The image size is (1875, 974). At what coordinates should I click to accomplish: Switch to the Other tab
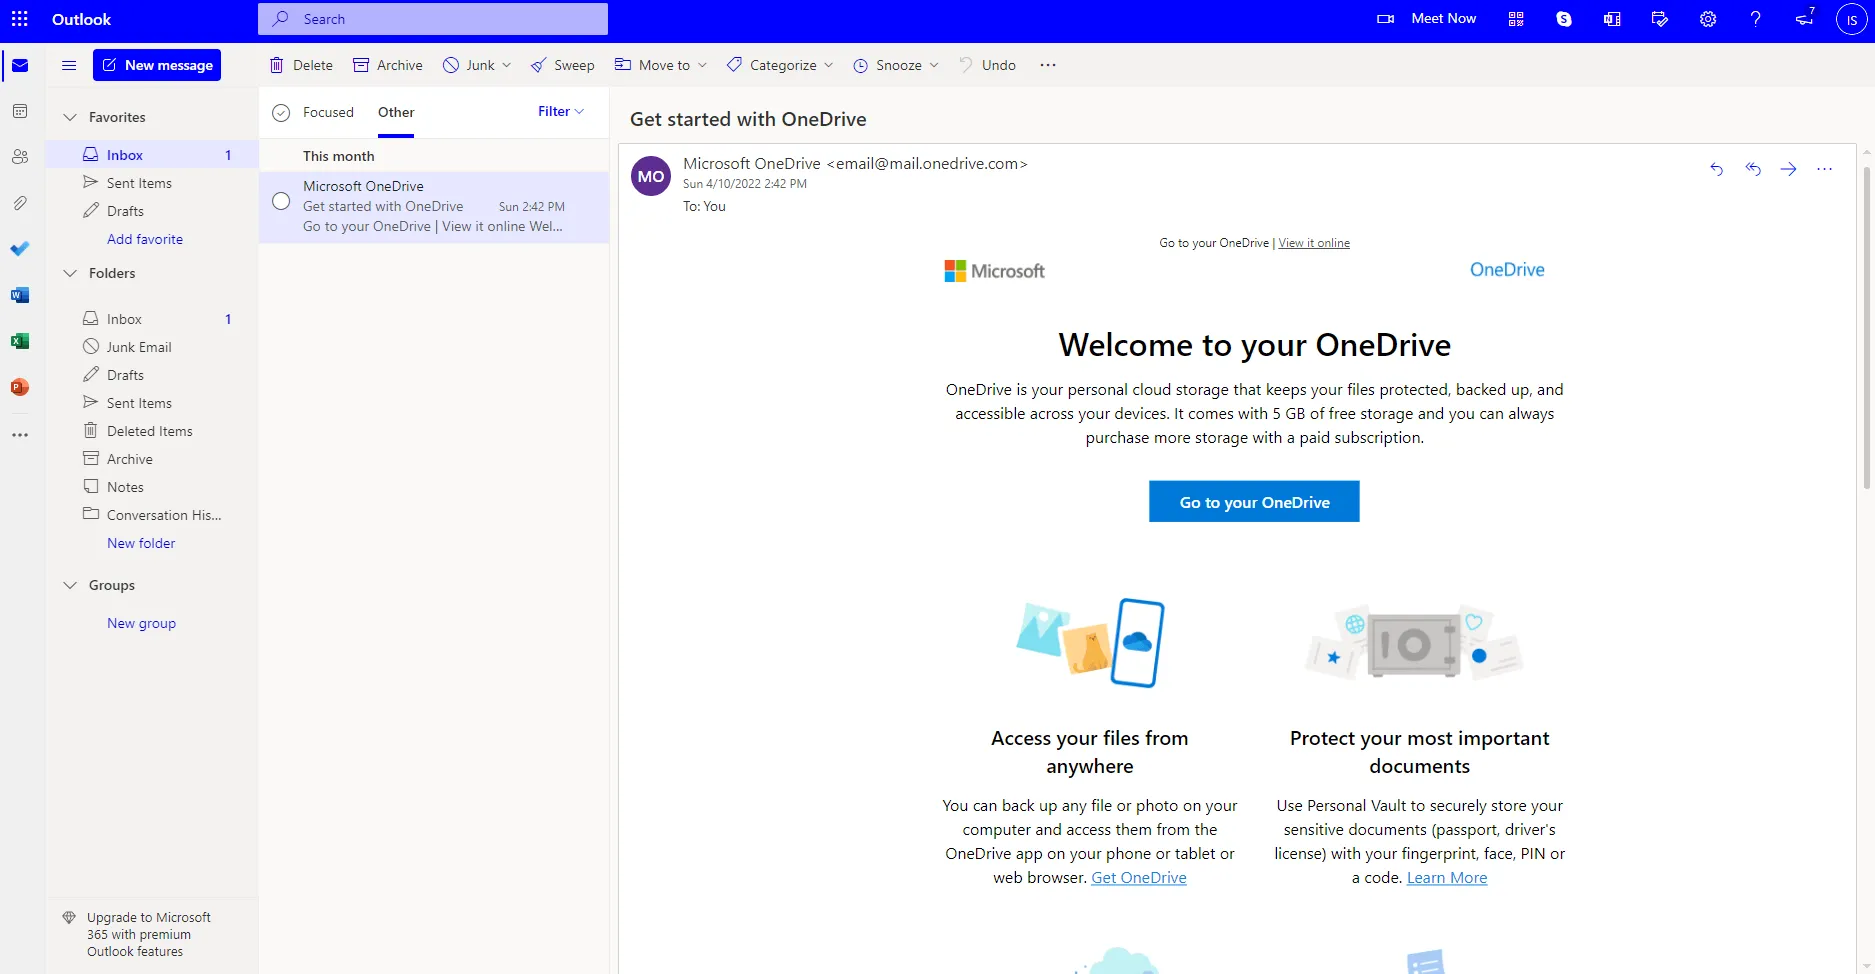coord(396,112)
